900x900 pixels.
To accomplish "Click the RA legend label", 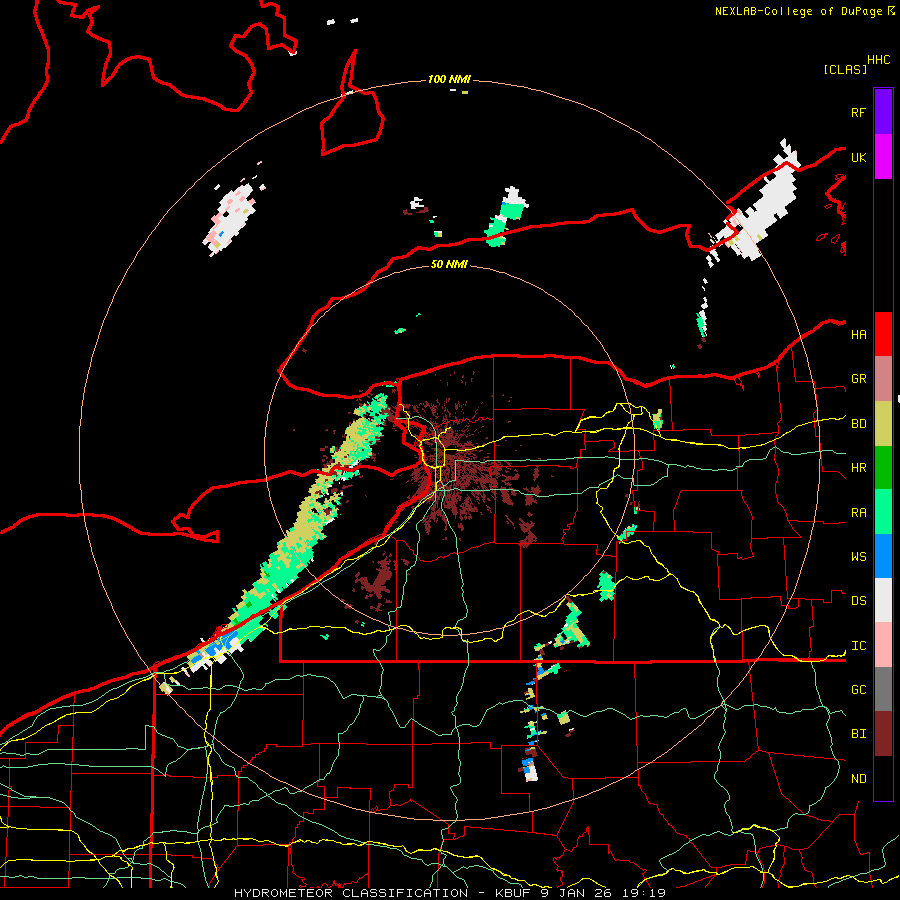I will [859, 512].
